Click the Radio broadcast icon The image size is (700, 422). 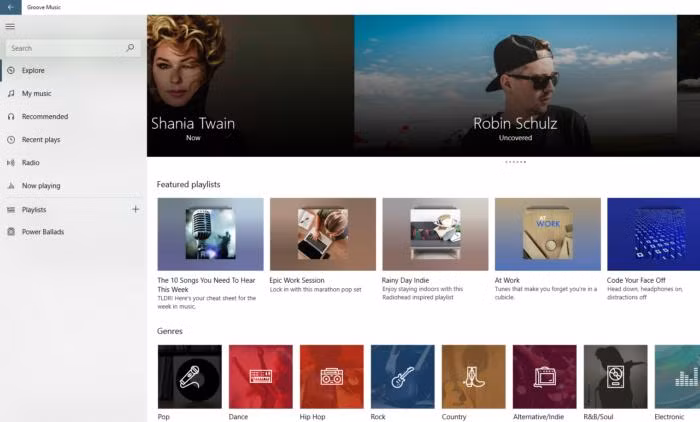pyautogui.click(x=11, y=163)
